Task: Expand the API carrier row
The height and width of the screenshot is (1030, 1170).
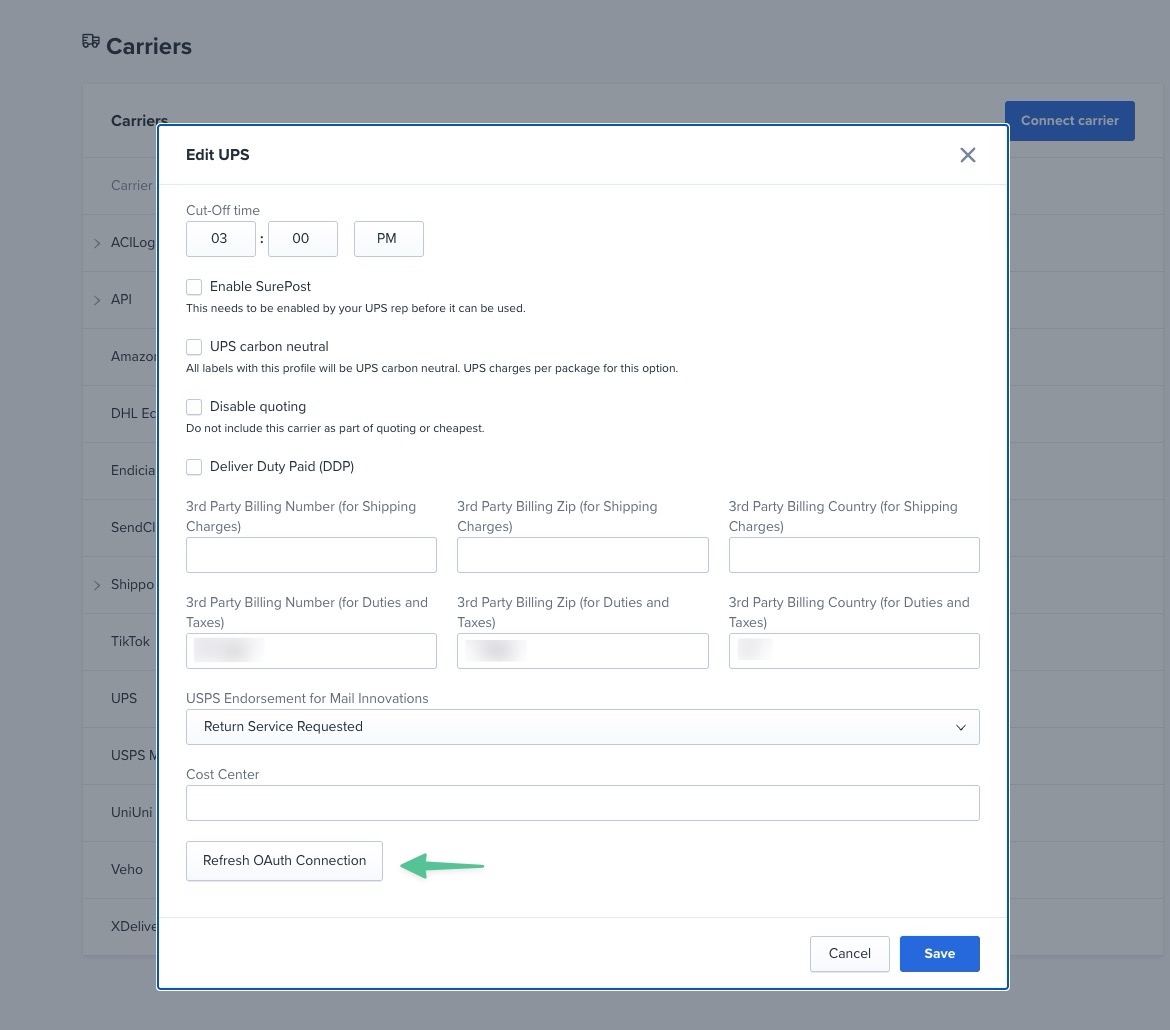Action: point(97,300)
